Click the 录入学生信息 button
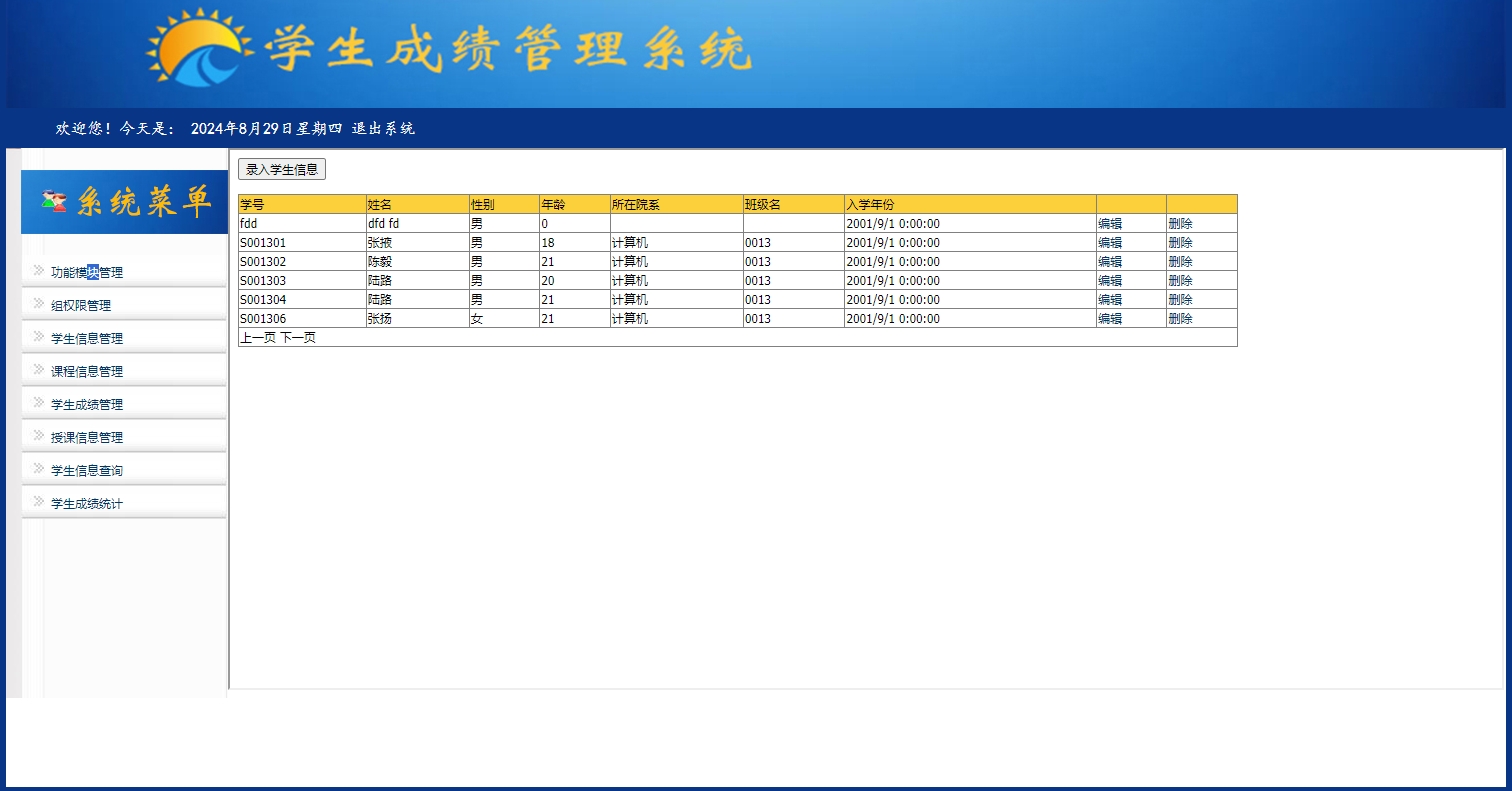 point(282,169)
